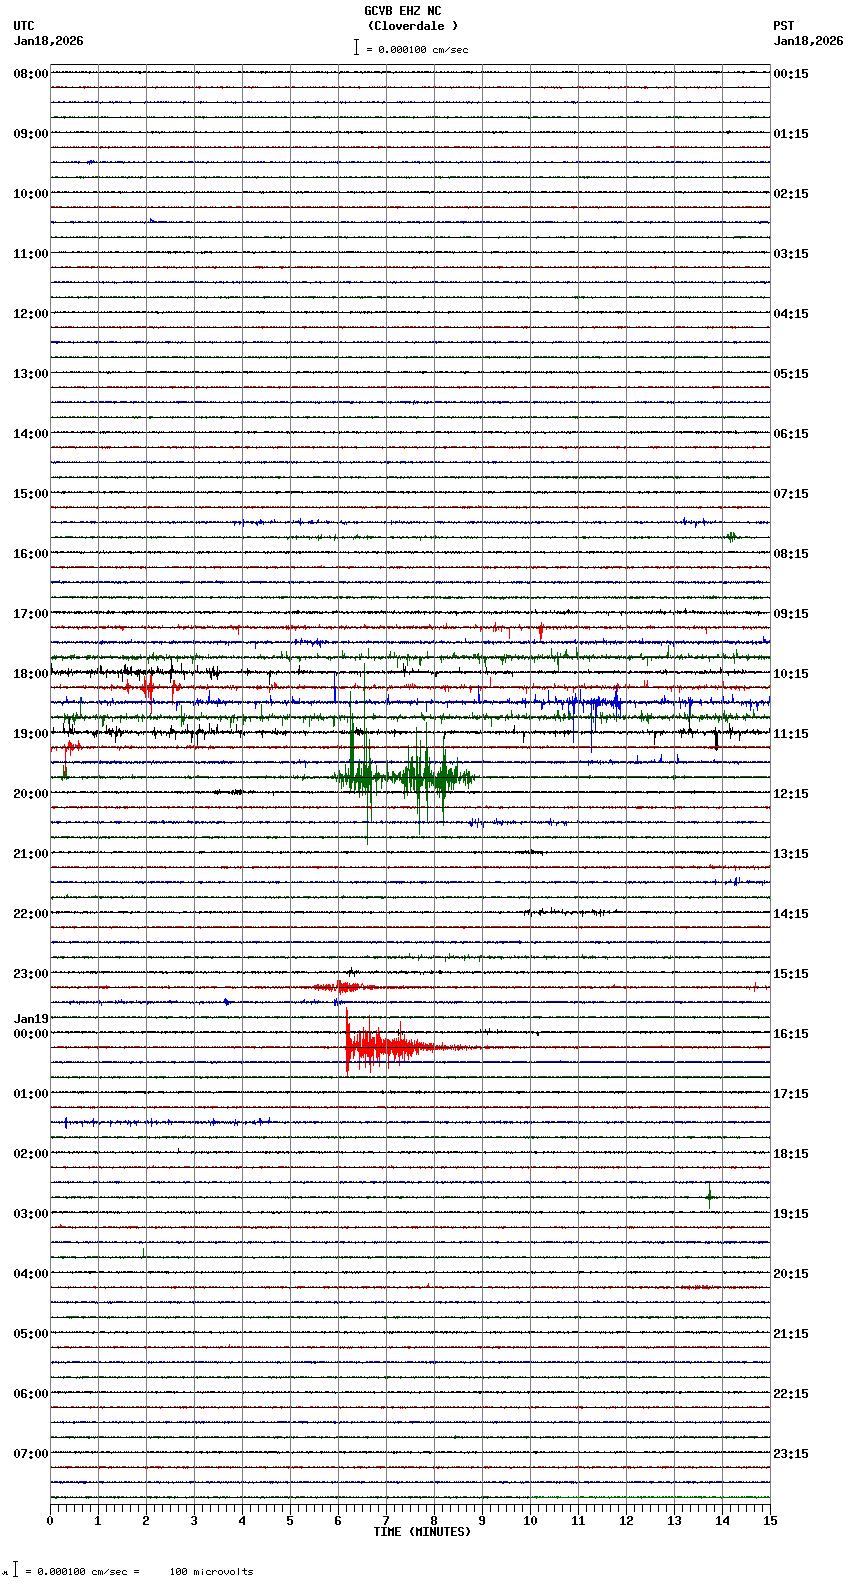Click the 9 minute axis tick label
This screenshot has width=850, height=1584.
[482, 1521]
